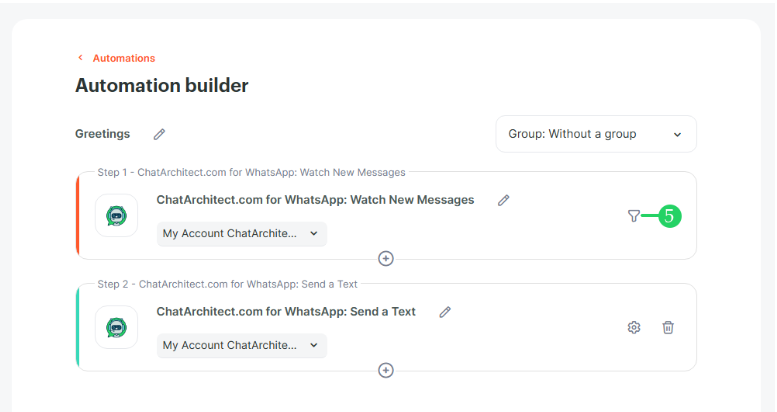Add a step after Step 2 plus icon
Viewport: 777px width, 412px height.
386,370
